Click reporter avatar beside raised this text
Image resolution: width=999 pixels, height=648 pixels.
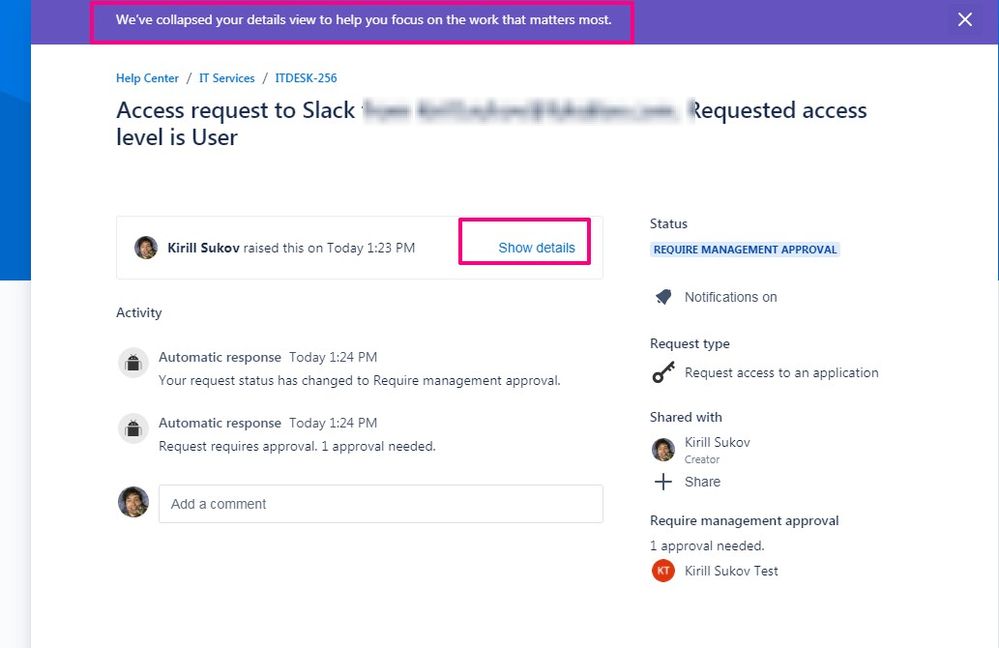tap(146, 247)
